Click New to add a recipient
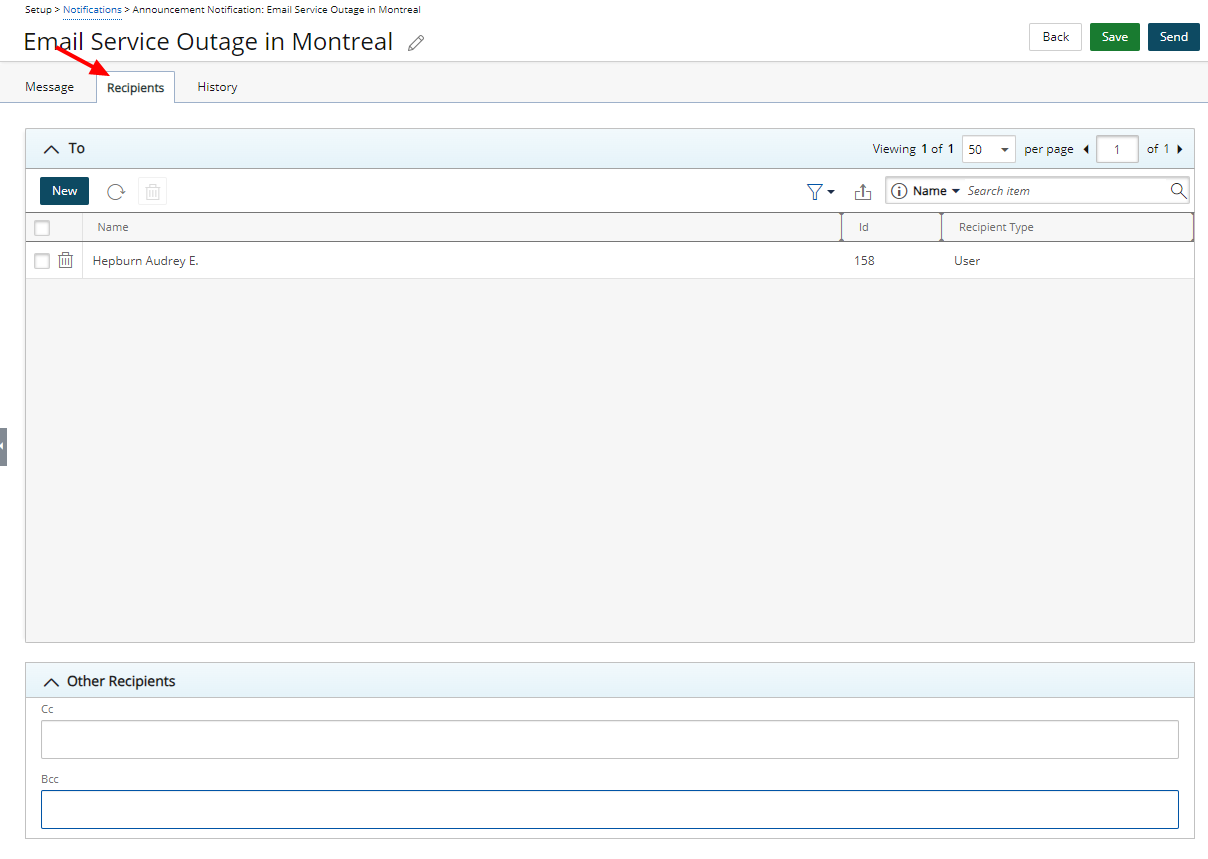Screen dimensions: 1208x859 pyautogui.click(x=65, y=191)
